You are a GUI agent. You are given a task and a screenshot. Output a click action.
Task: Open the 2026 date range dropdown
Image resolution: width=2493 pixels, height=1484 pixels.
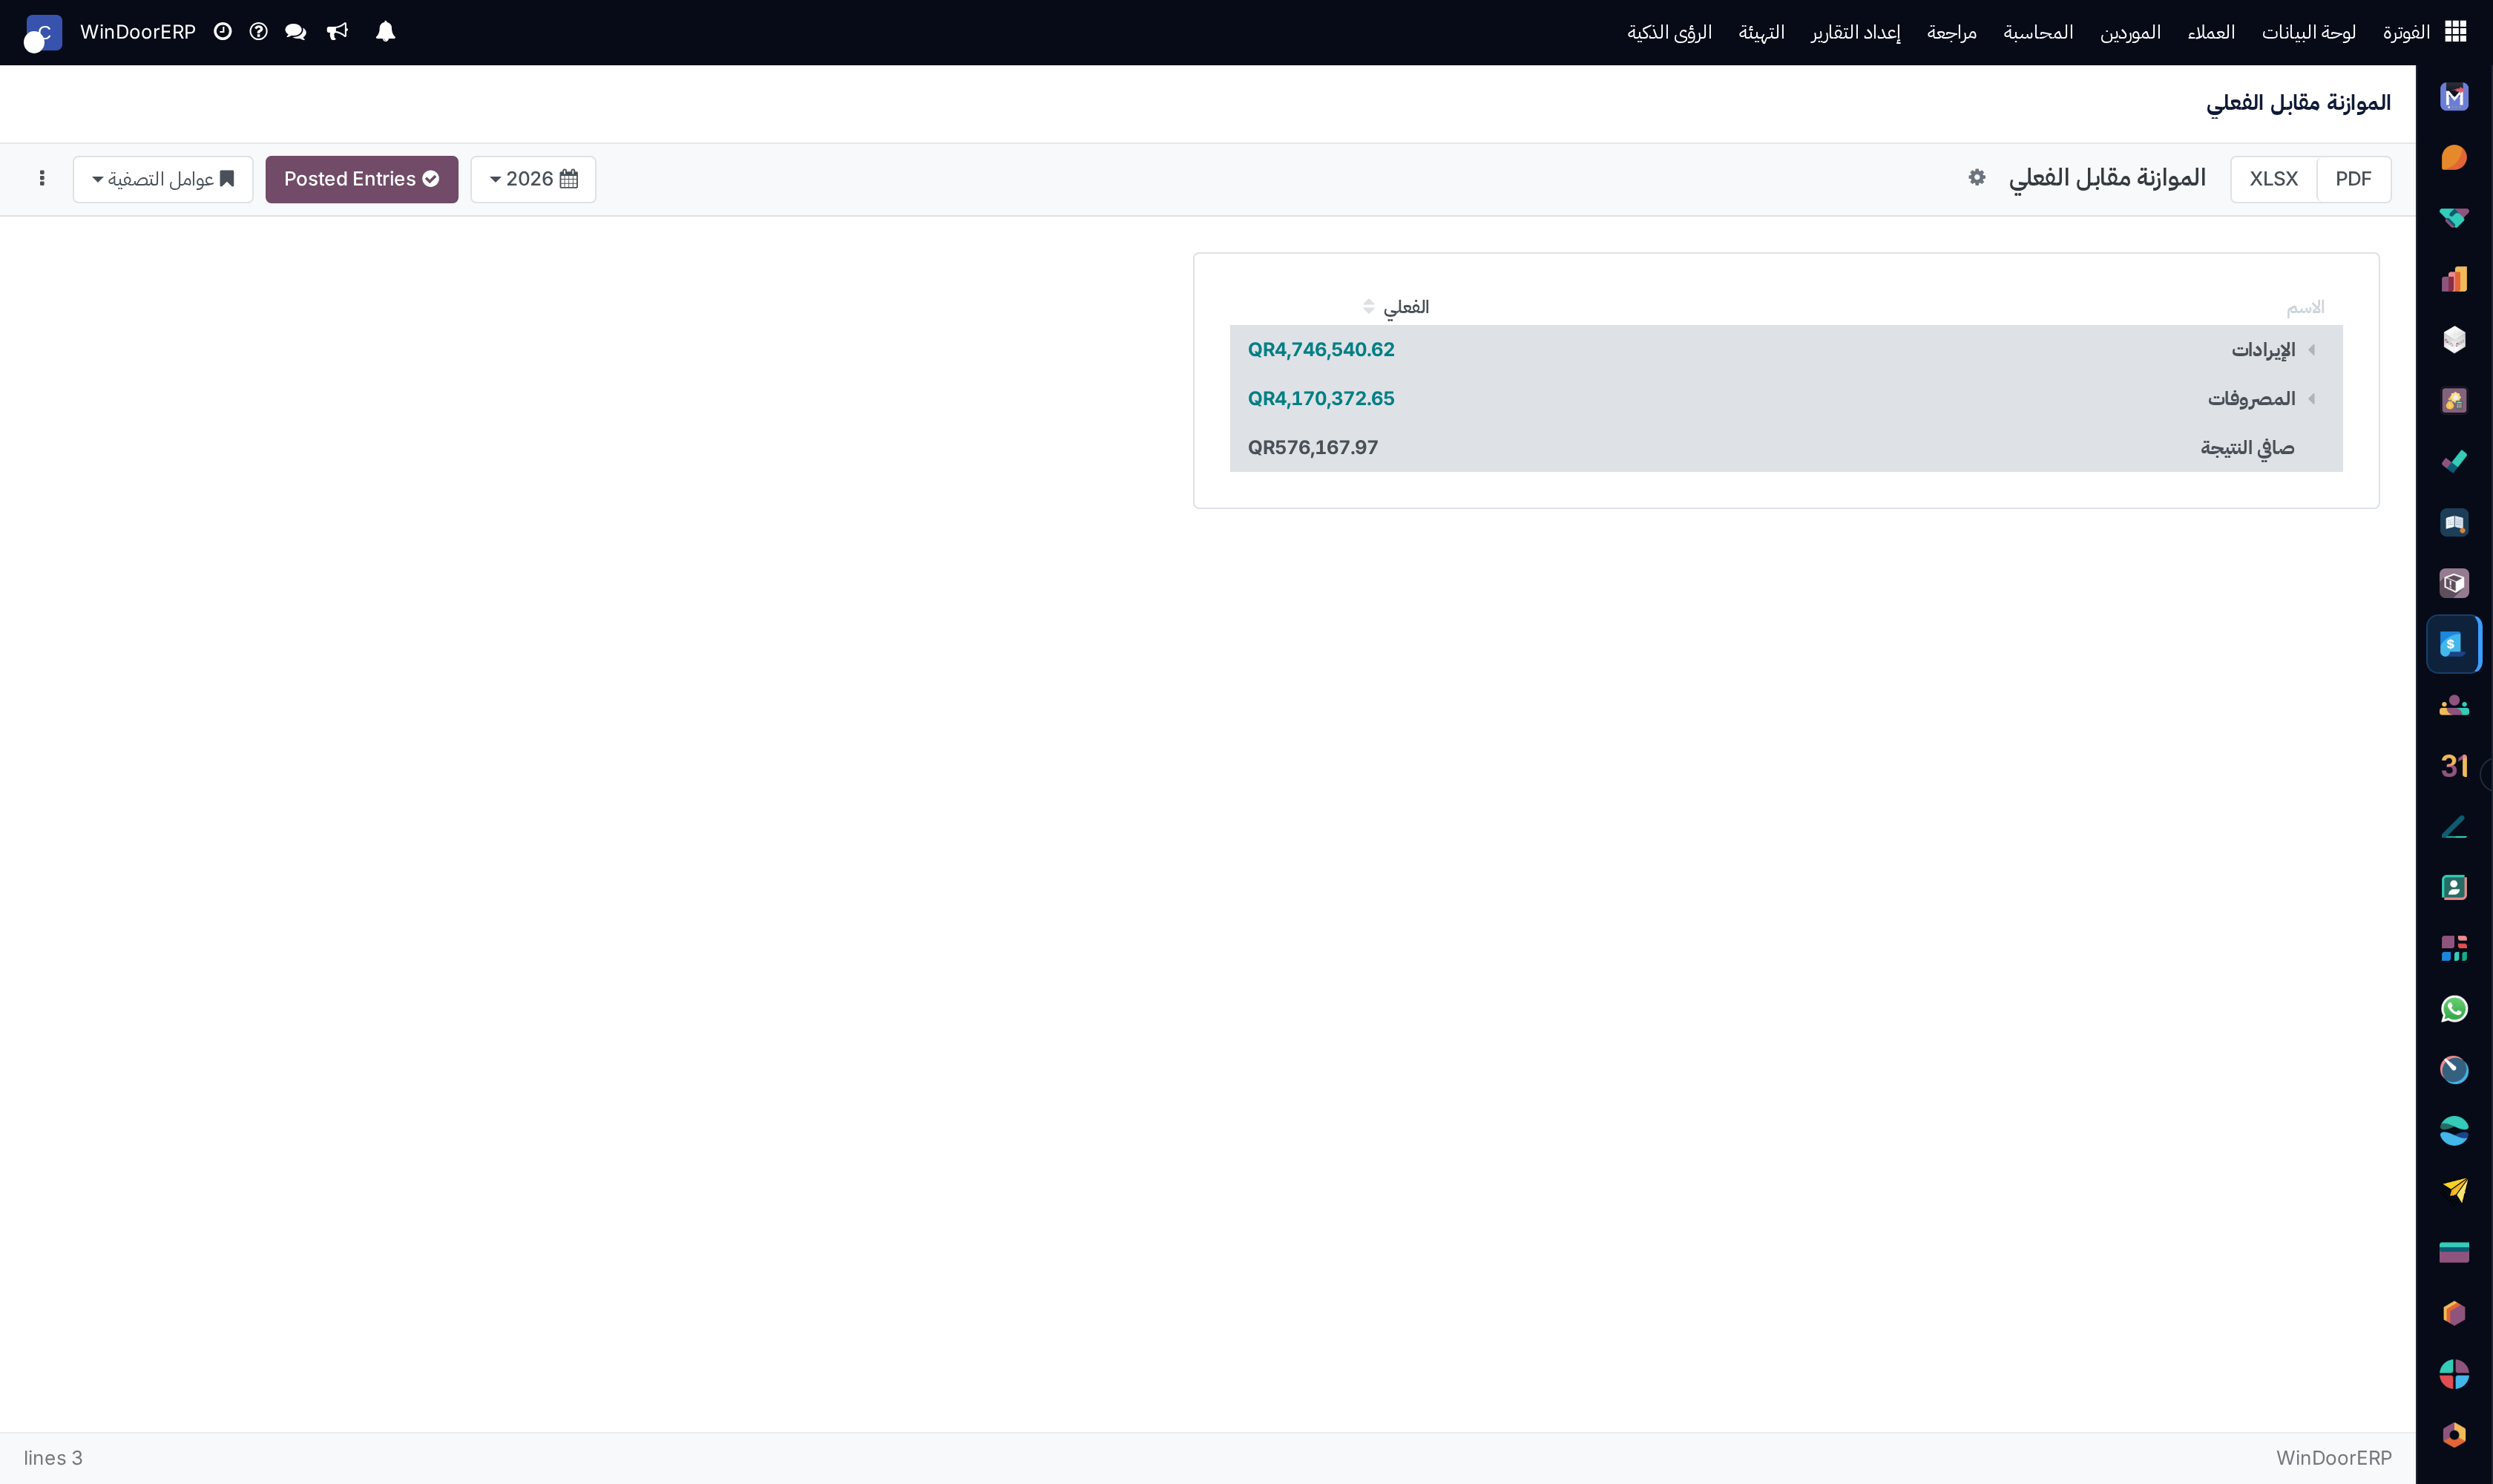tap(533, 179)
